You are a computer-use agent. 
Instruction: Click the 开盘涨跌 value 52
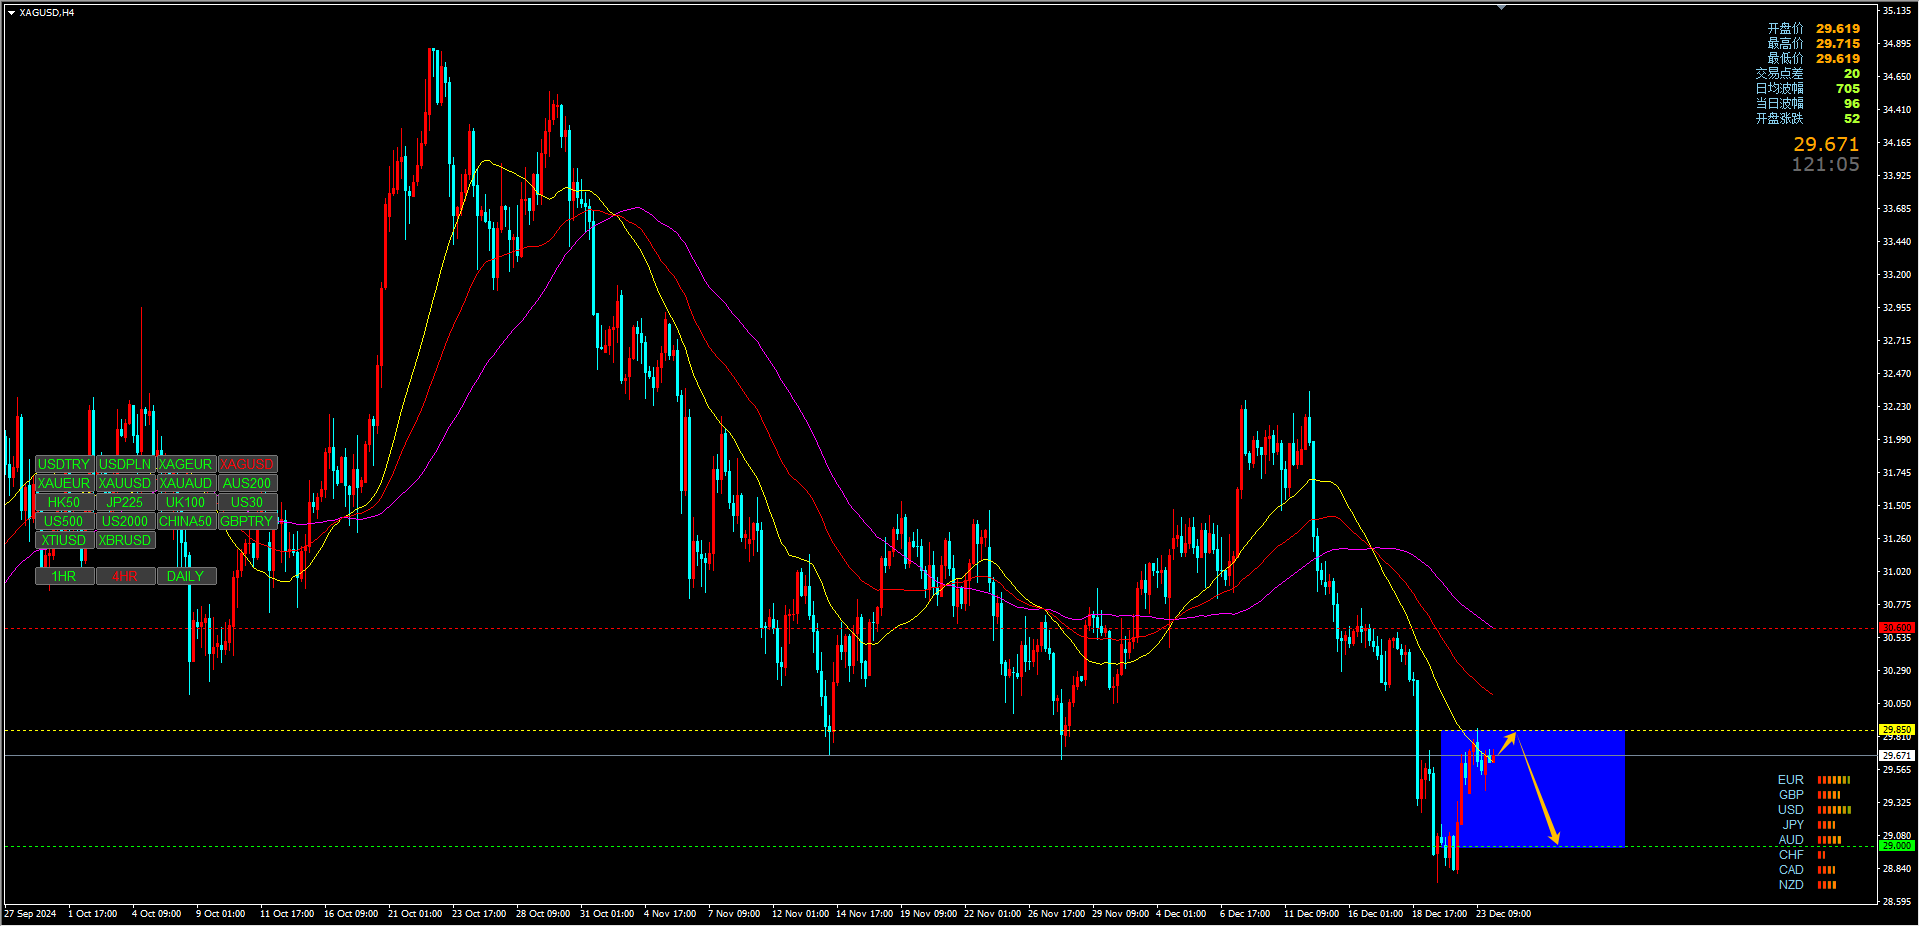click(x=1852, y=119)
